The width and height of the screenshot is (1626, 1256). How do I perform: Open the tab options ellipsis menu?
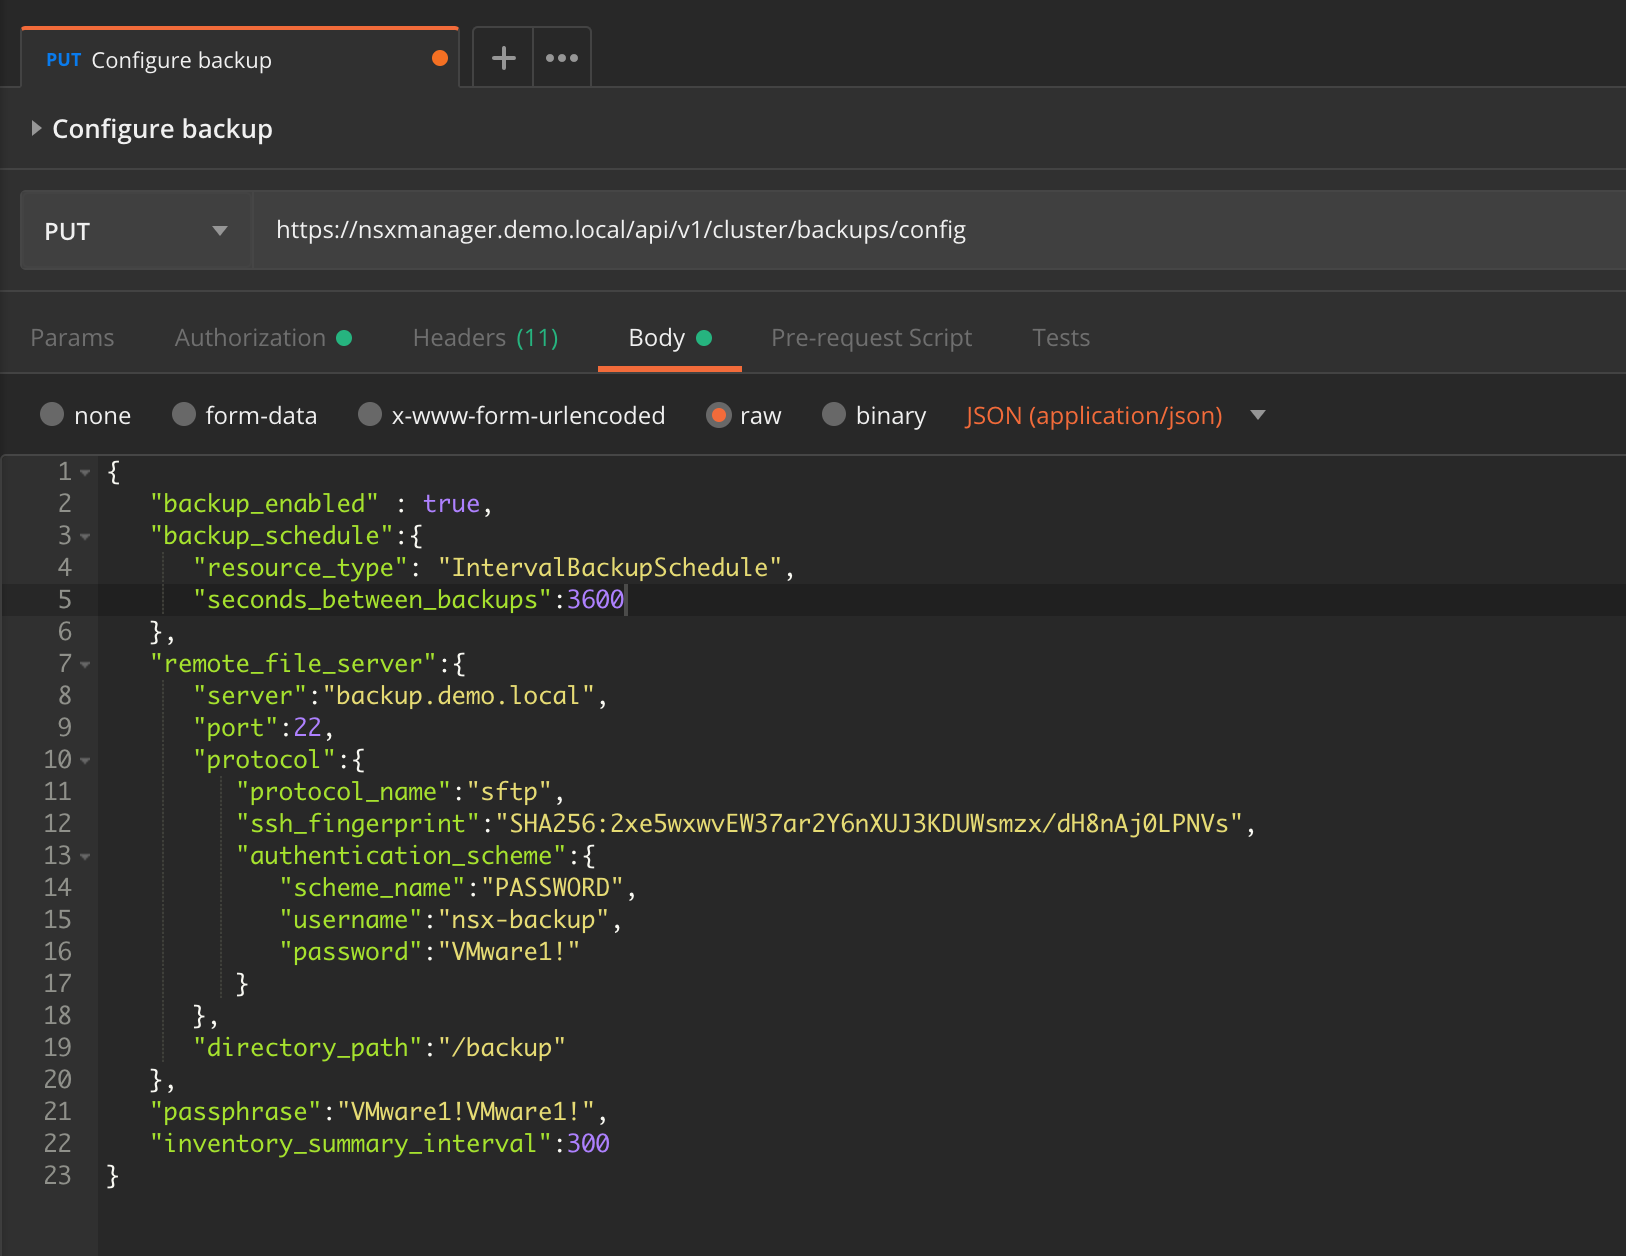point(562,58)
